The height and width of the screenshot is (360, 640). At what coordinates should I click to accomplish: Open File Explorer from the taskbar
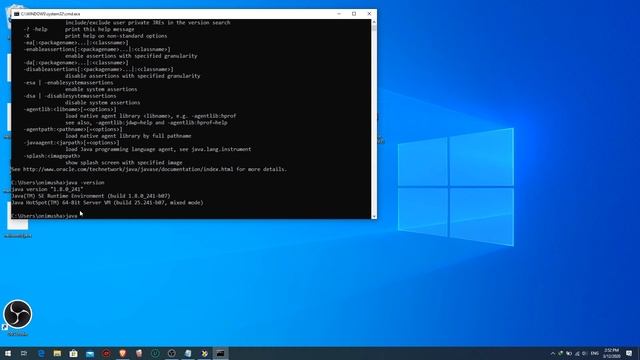[57, 353]
